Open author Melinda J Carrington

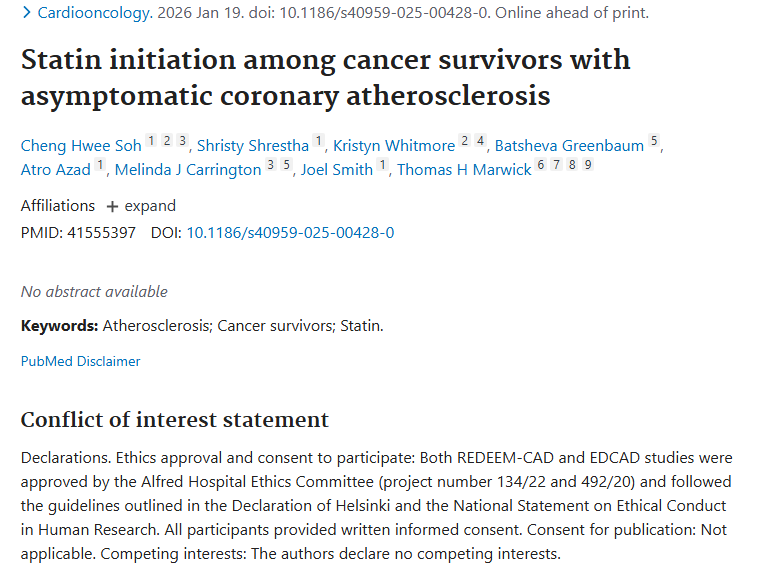pyautogui.click(x=188, y=170)
